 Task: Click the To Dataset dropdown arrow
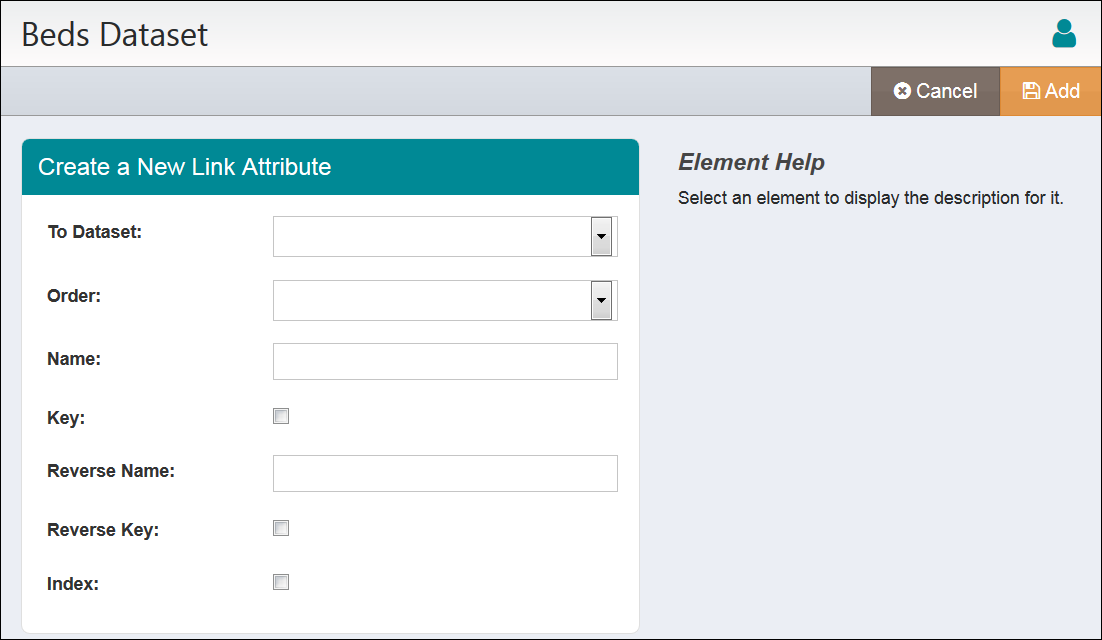click(603, 236)
